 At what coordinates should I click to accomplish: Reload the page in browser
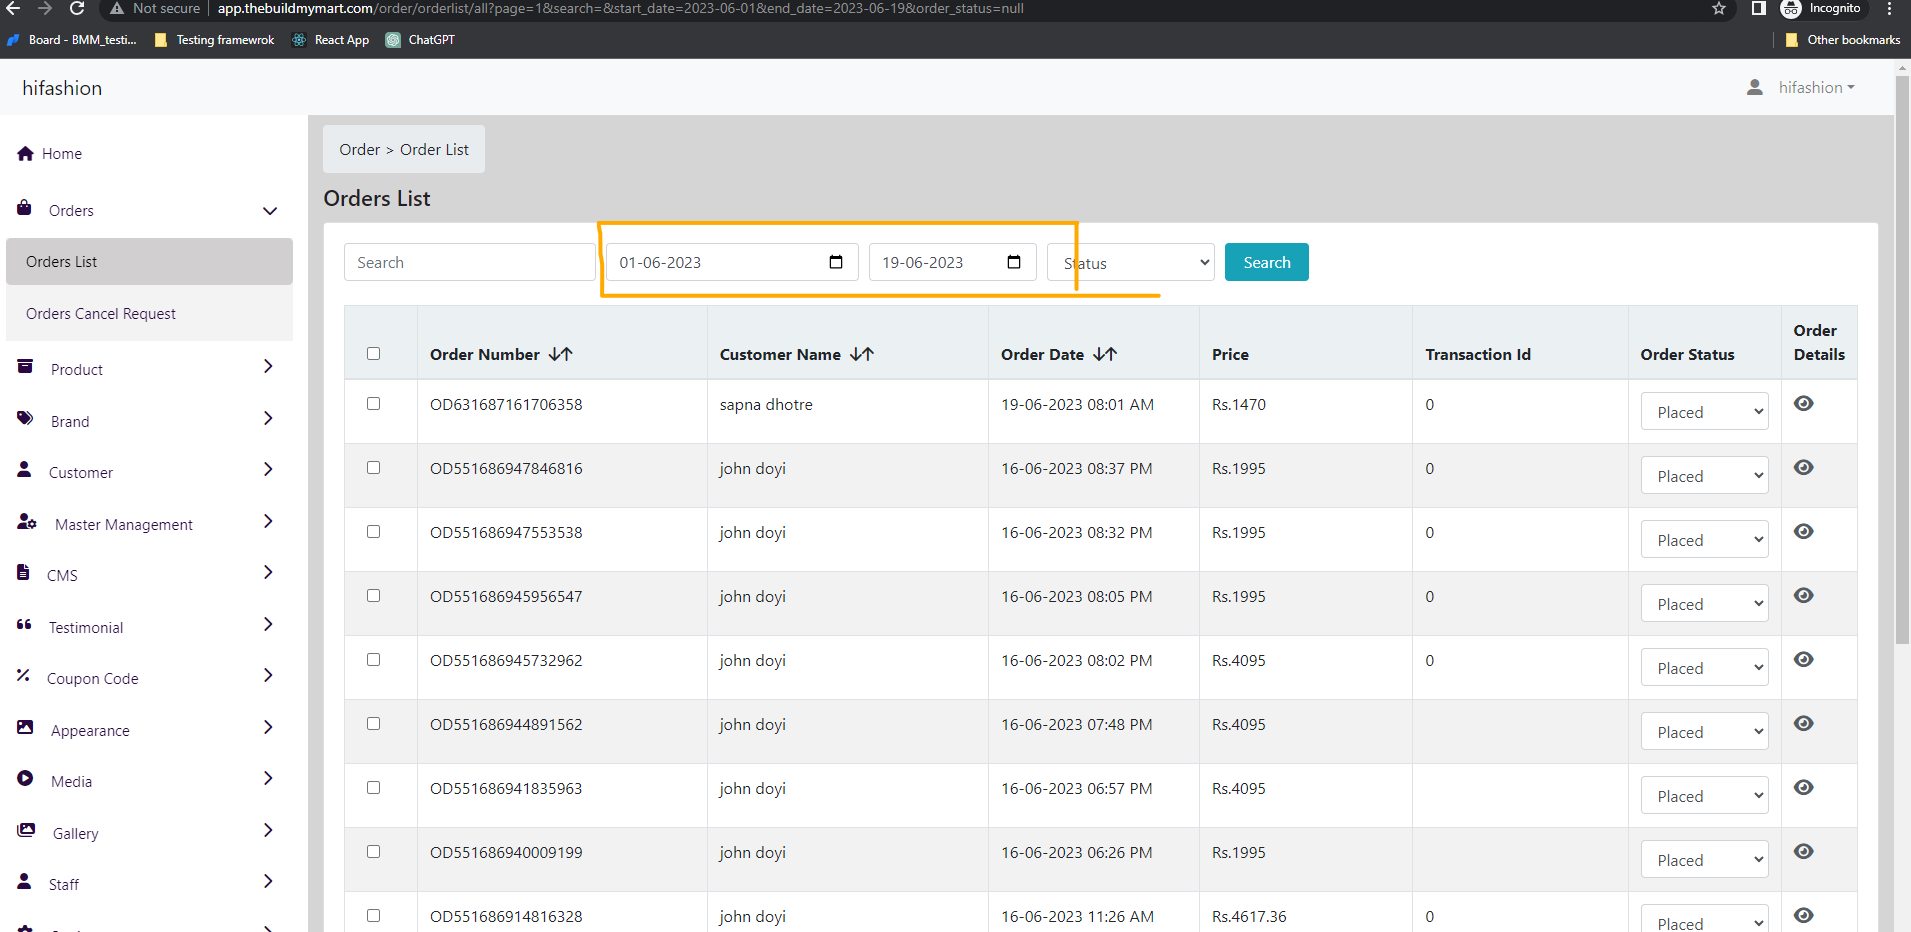point(77,9)
